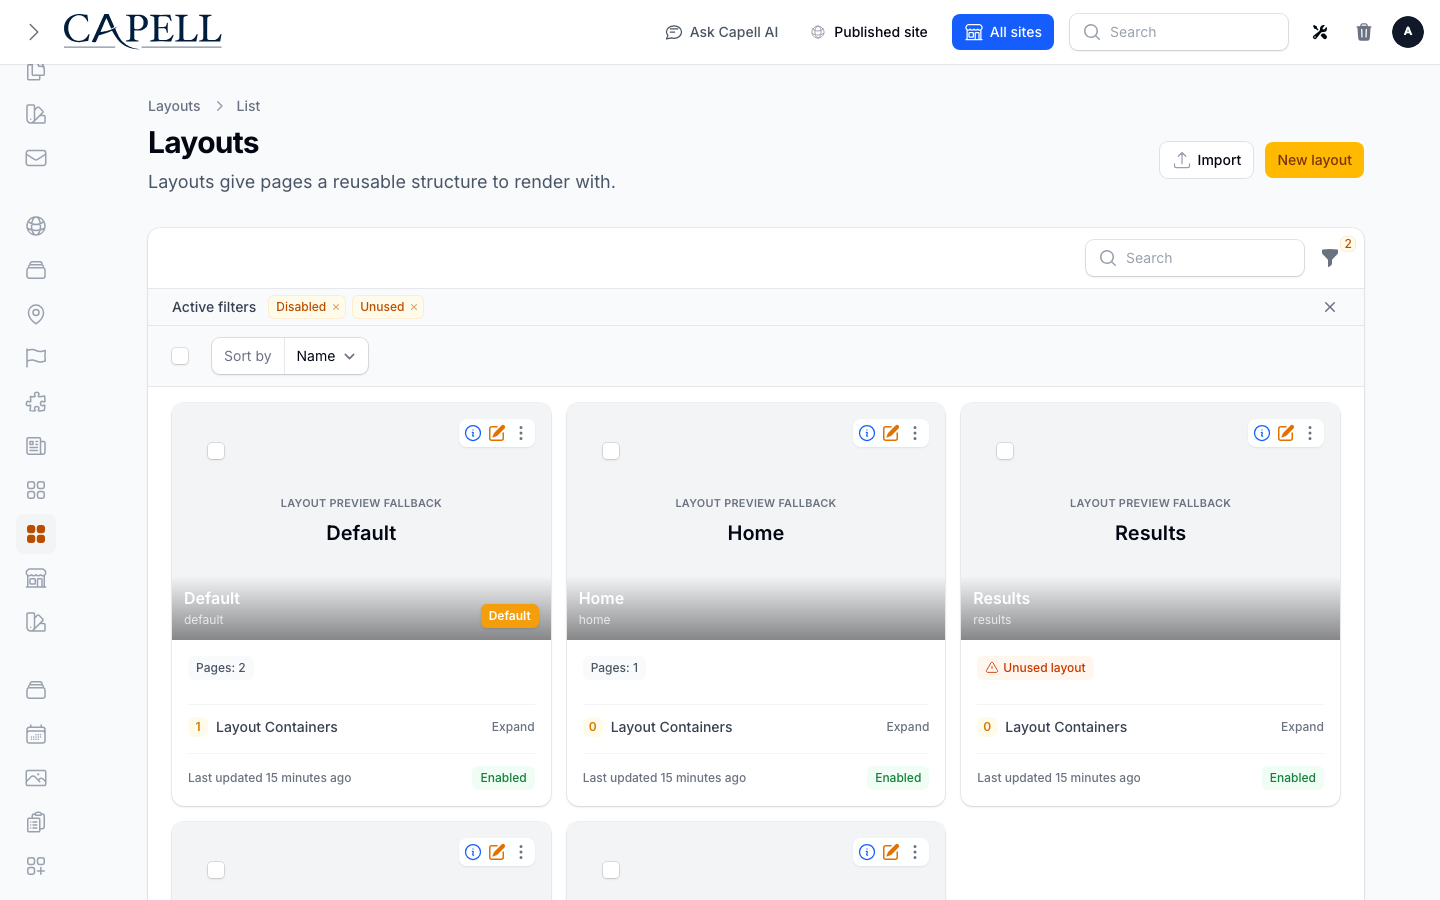Open the Results layout preview thumbnail
This screenshot has width=1440, height=900.
[x=1150, y=521]
